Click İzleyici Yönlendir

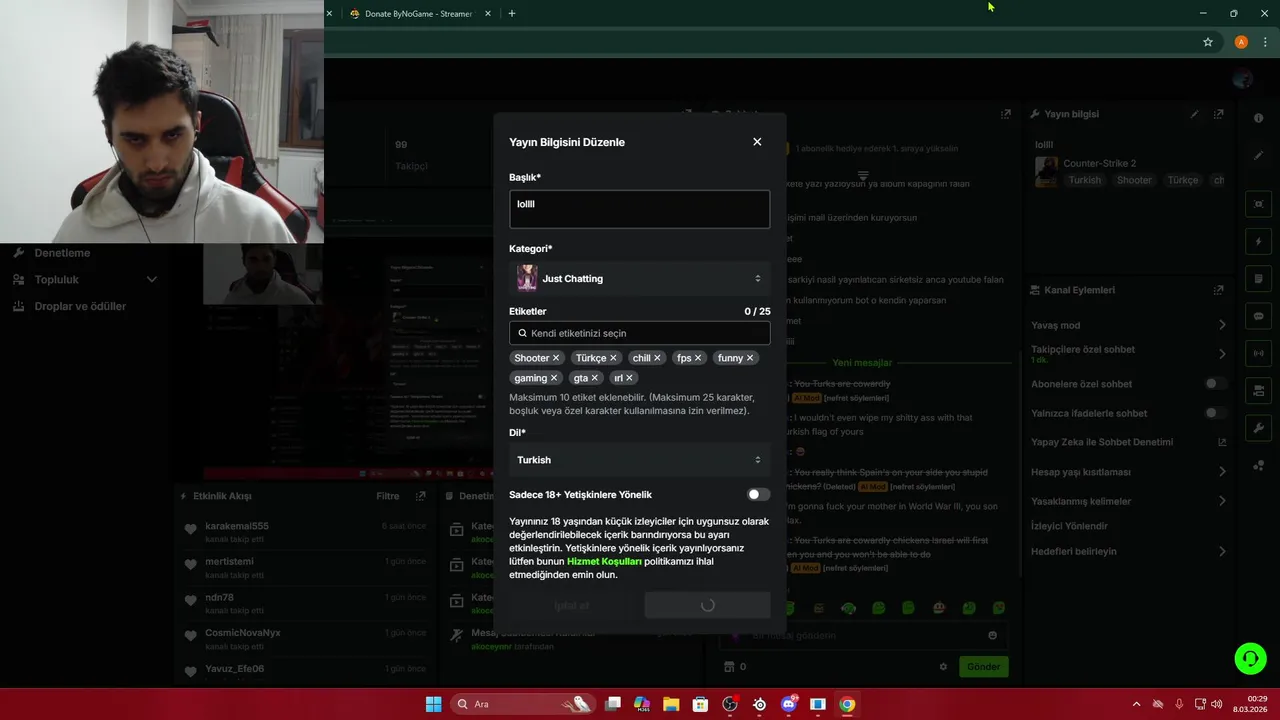tap(1069, 526)
